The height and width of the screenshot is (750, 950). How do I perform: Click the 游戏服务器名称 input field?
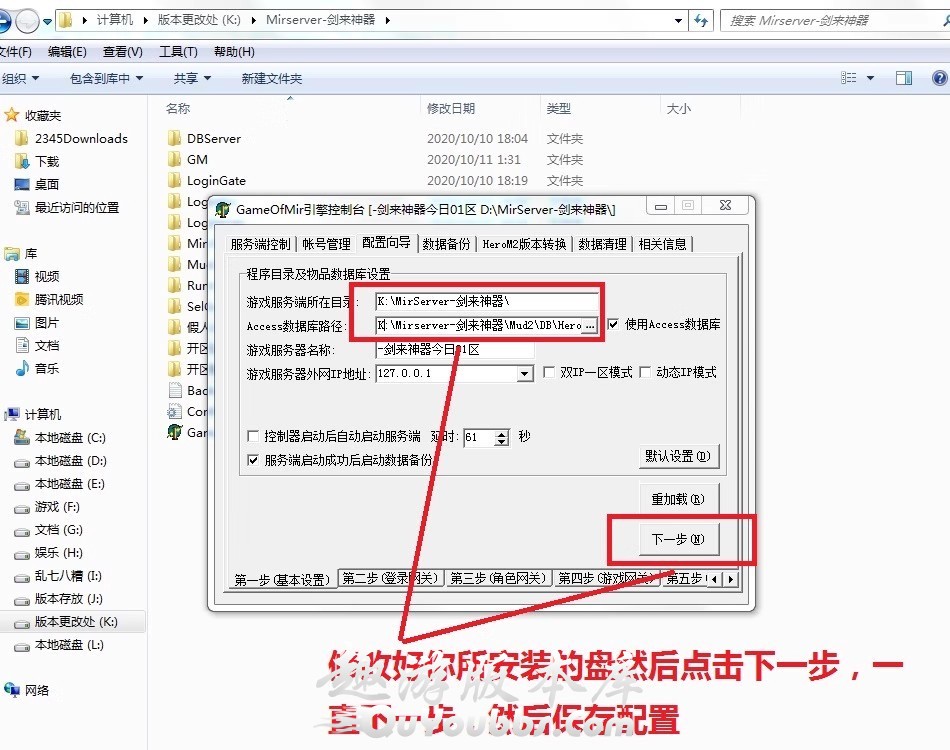pyautogui.click(x=455, y=350)
